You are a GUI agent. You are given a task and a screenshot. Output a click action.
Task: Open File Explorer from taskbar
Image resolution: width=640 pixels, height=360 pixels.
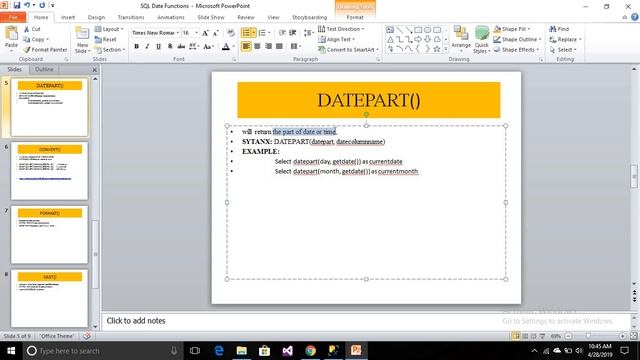click(242, 351)
